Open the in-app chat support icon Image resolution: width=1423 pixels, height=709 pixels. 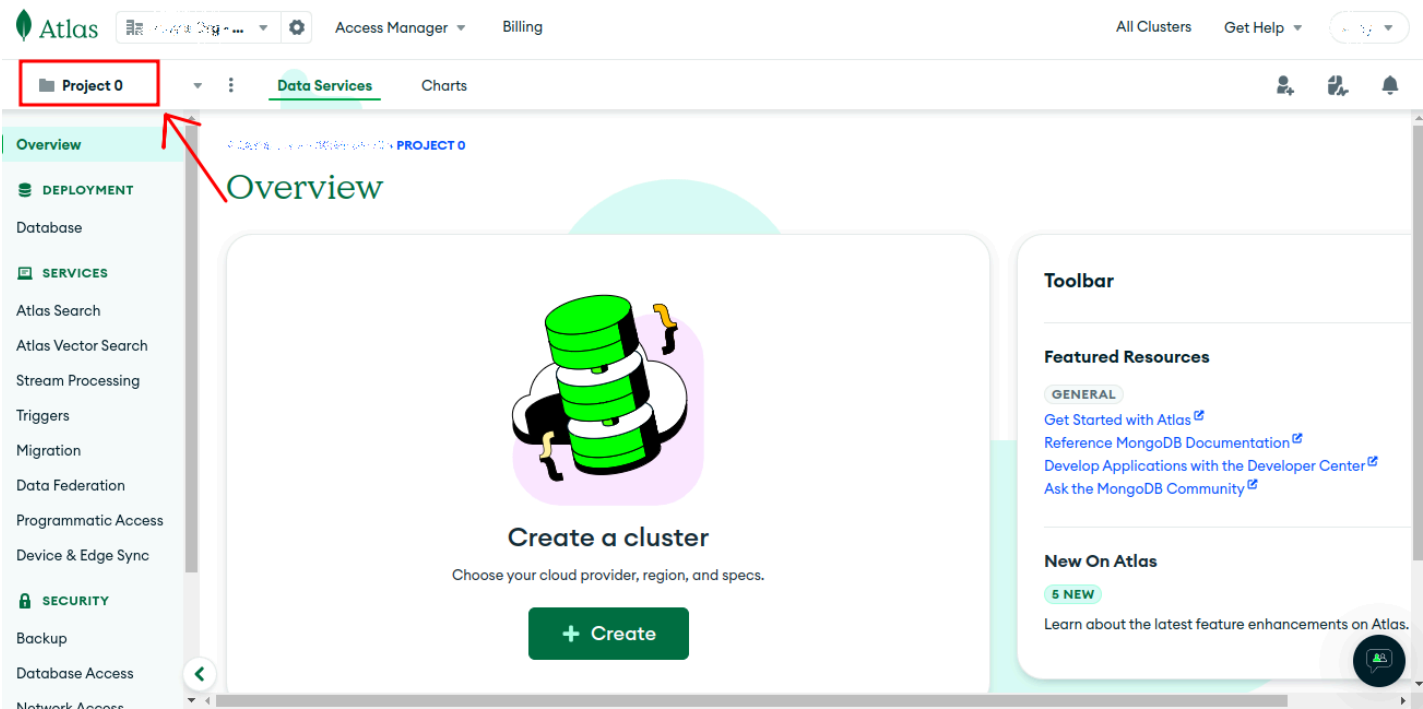[x=1379, y=661]
